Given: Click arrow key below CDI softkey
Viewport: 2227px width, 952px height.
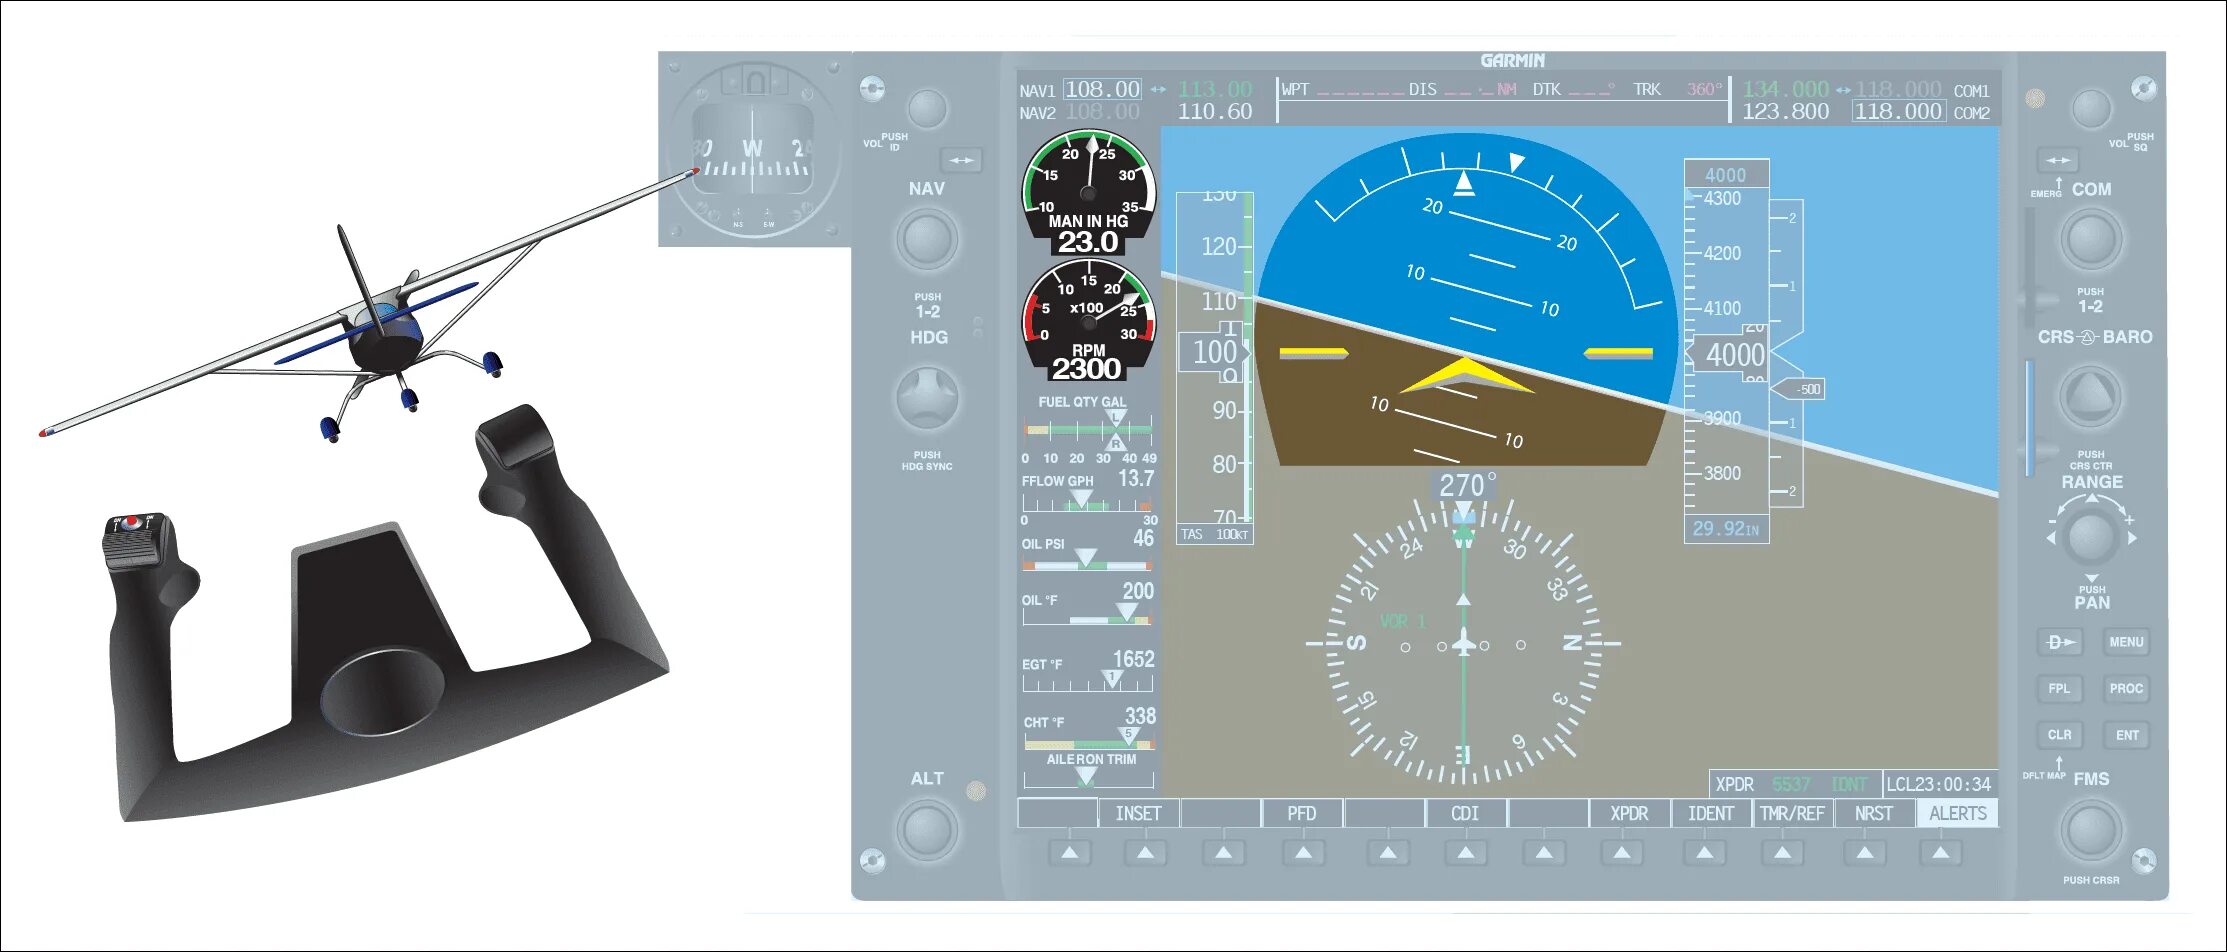Looking at the screenshot, I should [x=1465, y=853].
